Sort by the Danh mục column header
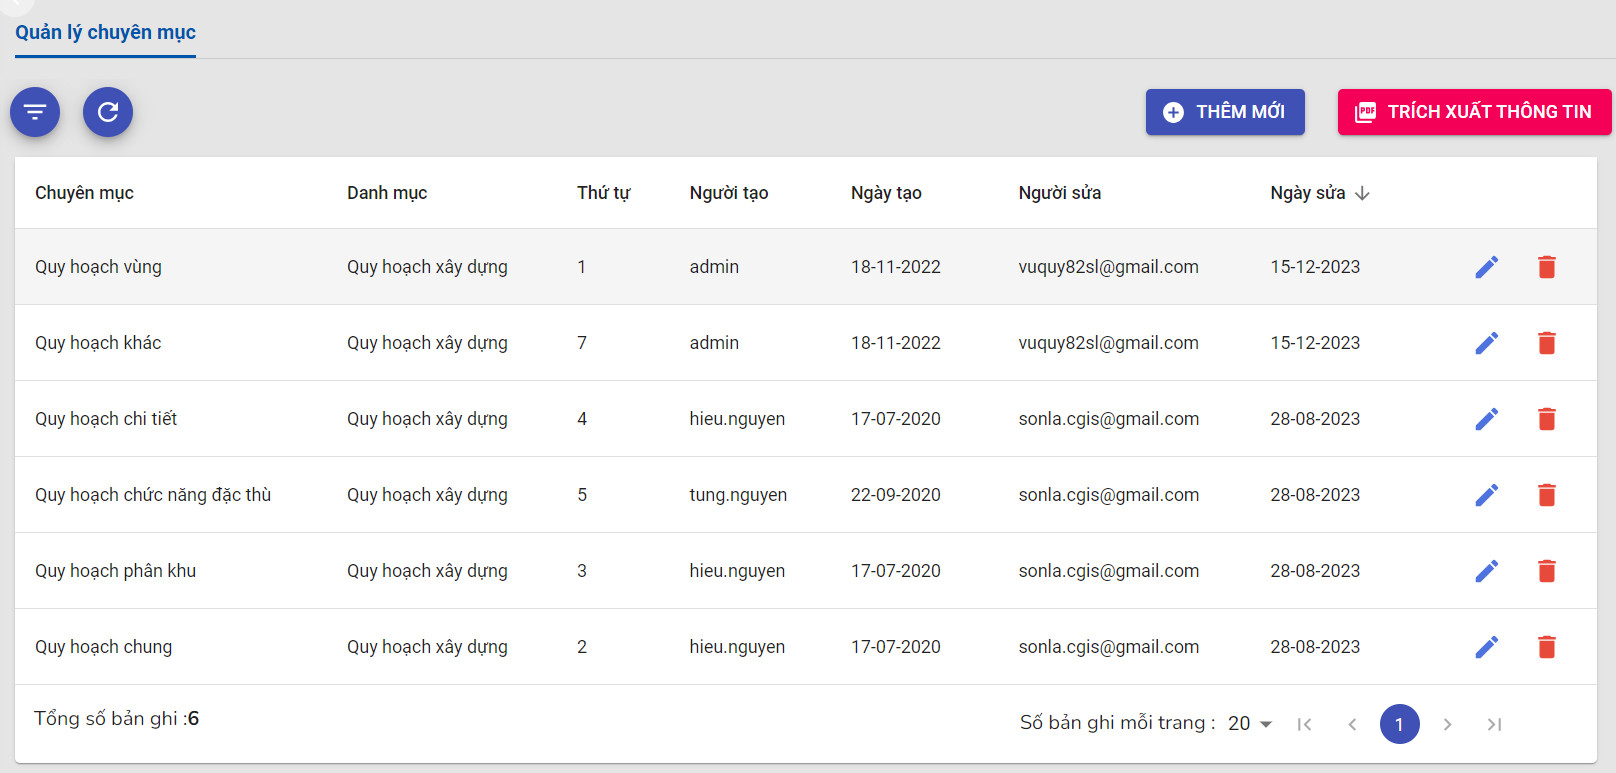 pos(387,193)
